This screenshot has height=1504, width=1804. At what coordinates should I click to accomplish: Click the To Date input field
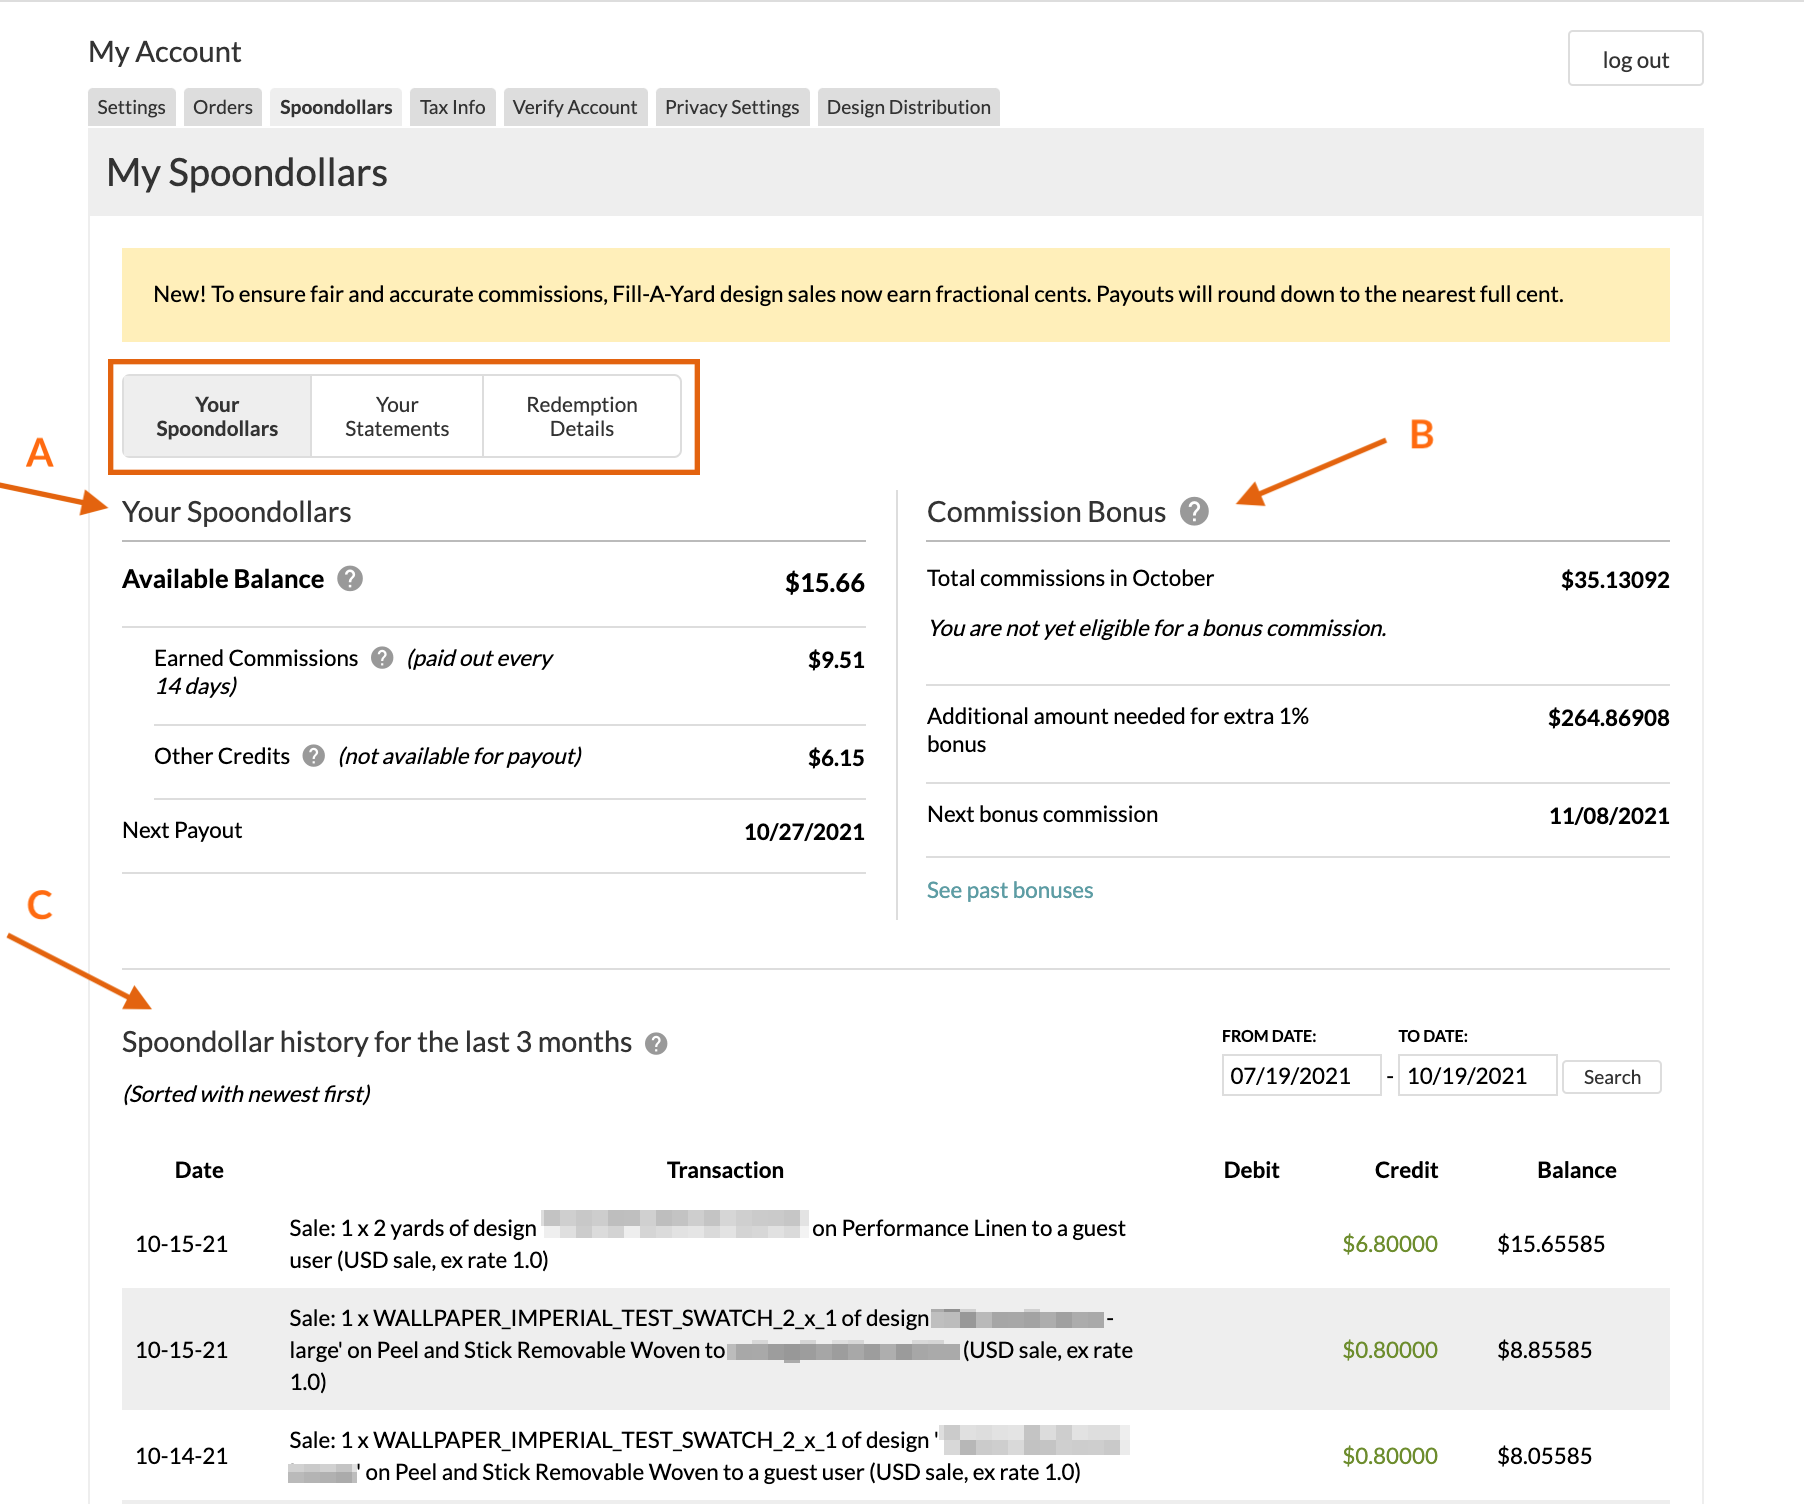pyautogui.click(x=1477, y=1076)
